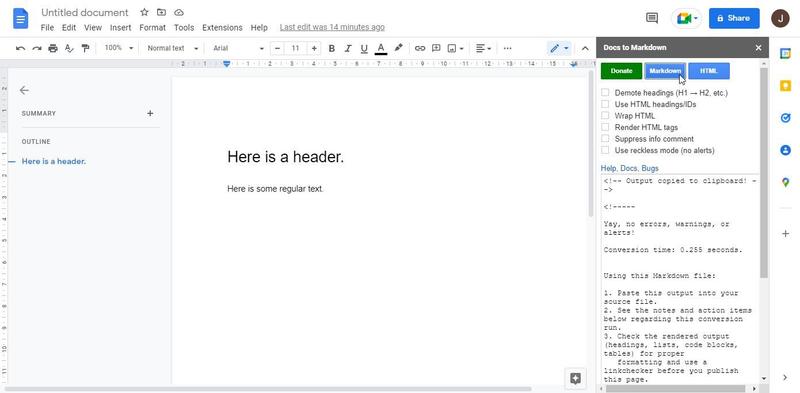
Task: Open the highlight color tool
Action: click(398, 48)
